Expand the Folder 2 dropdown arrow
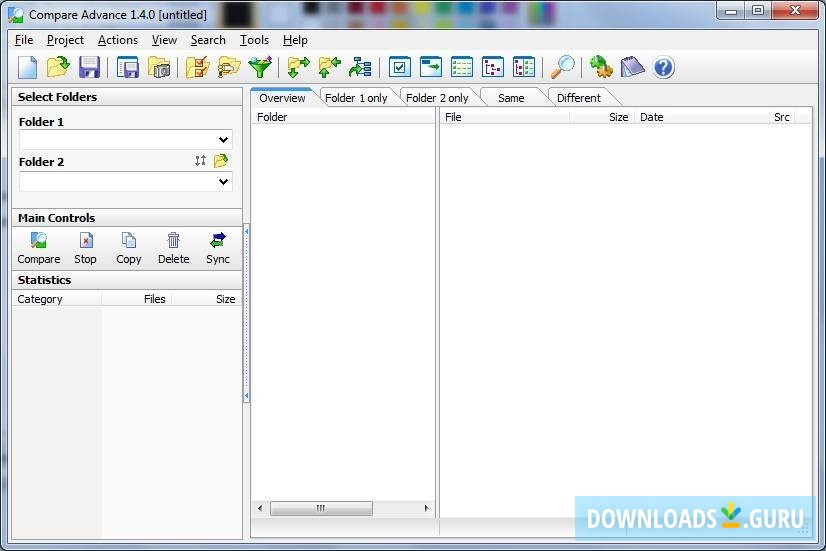Screen dimensions: 826x551 tap(223, 182)
